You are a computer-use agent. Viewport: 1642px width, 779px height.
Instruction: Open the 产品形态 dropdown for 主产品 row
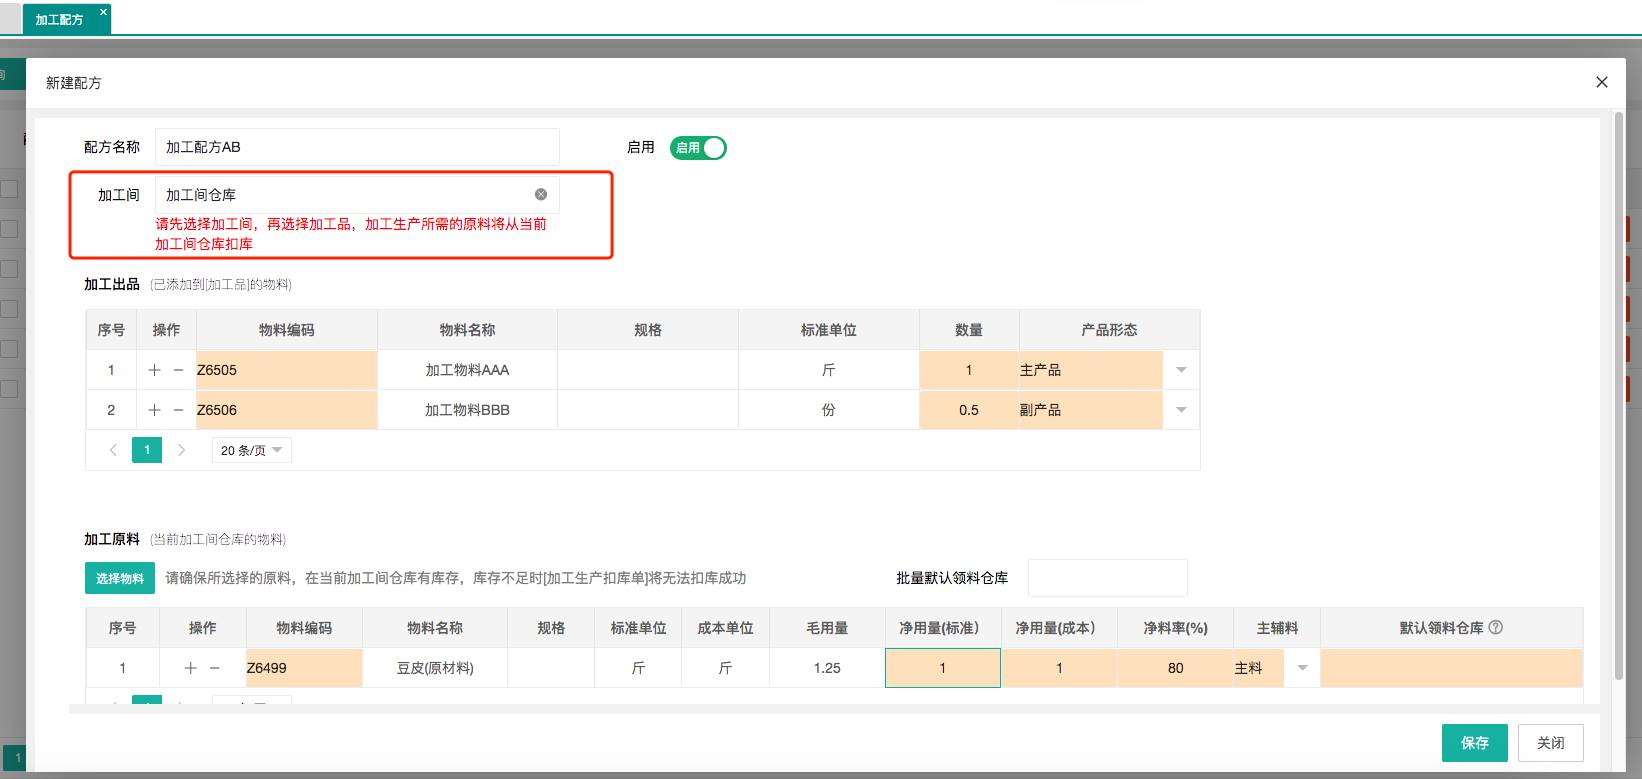(1181, 370)
